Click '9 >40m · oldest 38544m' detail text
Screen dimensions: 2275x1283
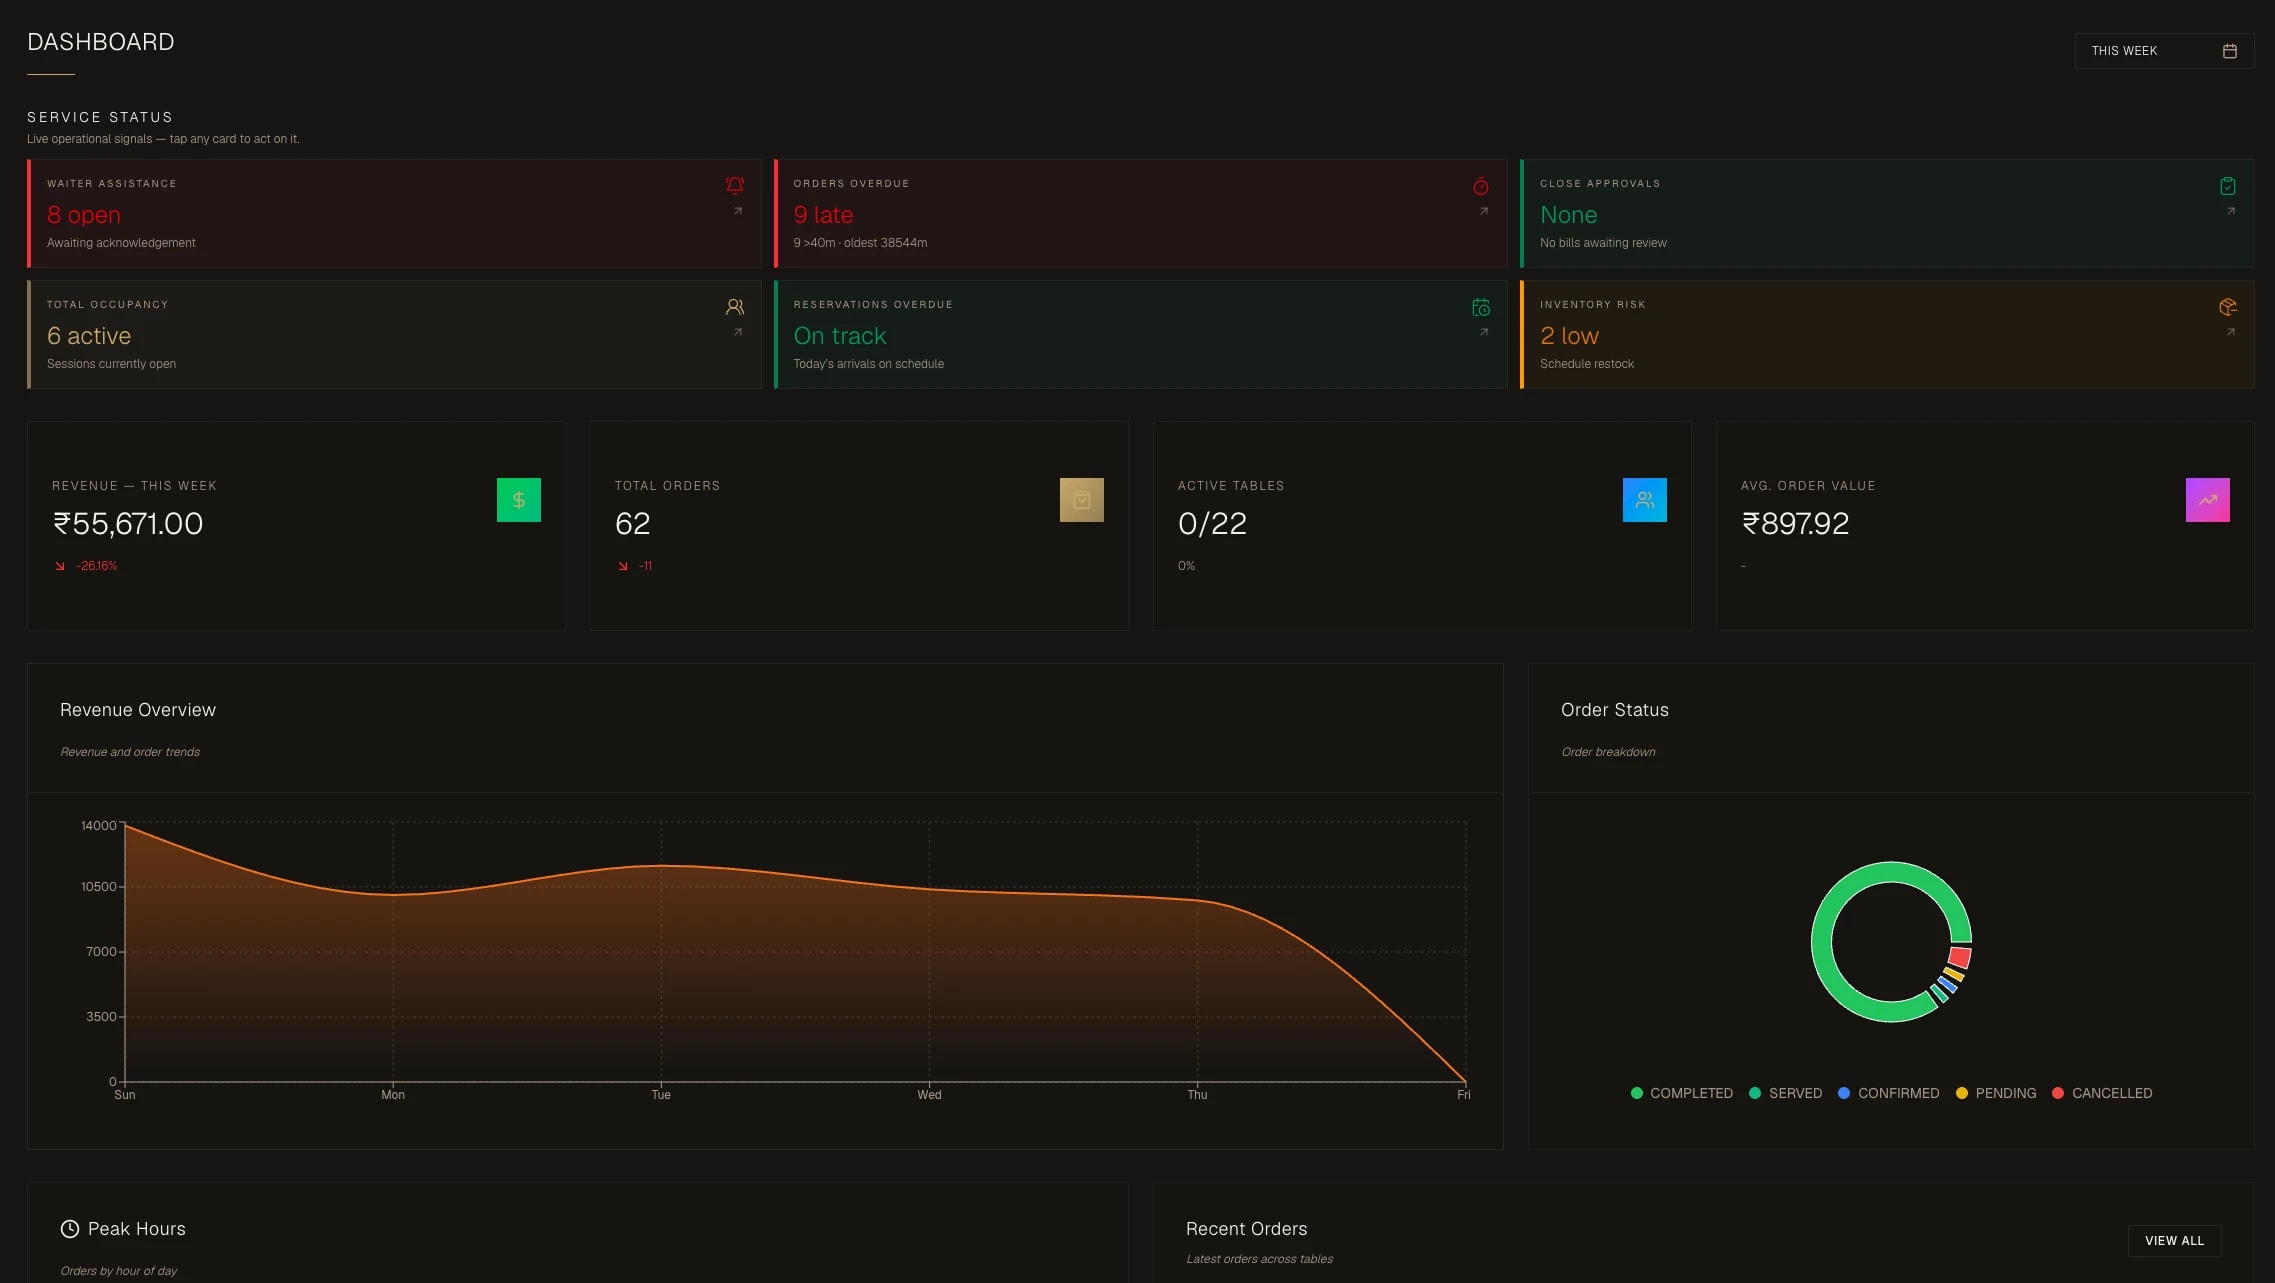click(x=860, y=243)
